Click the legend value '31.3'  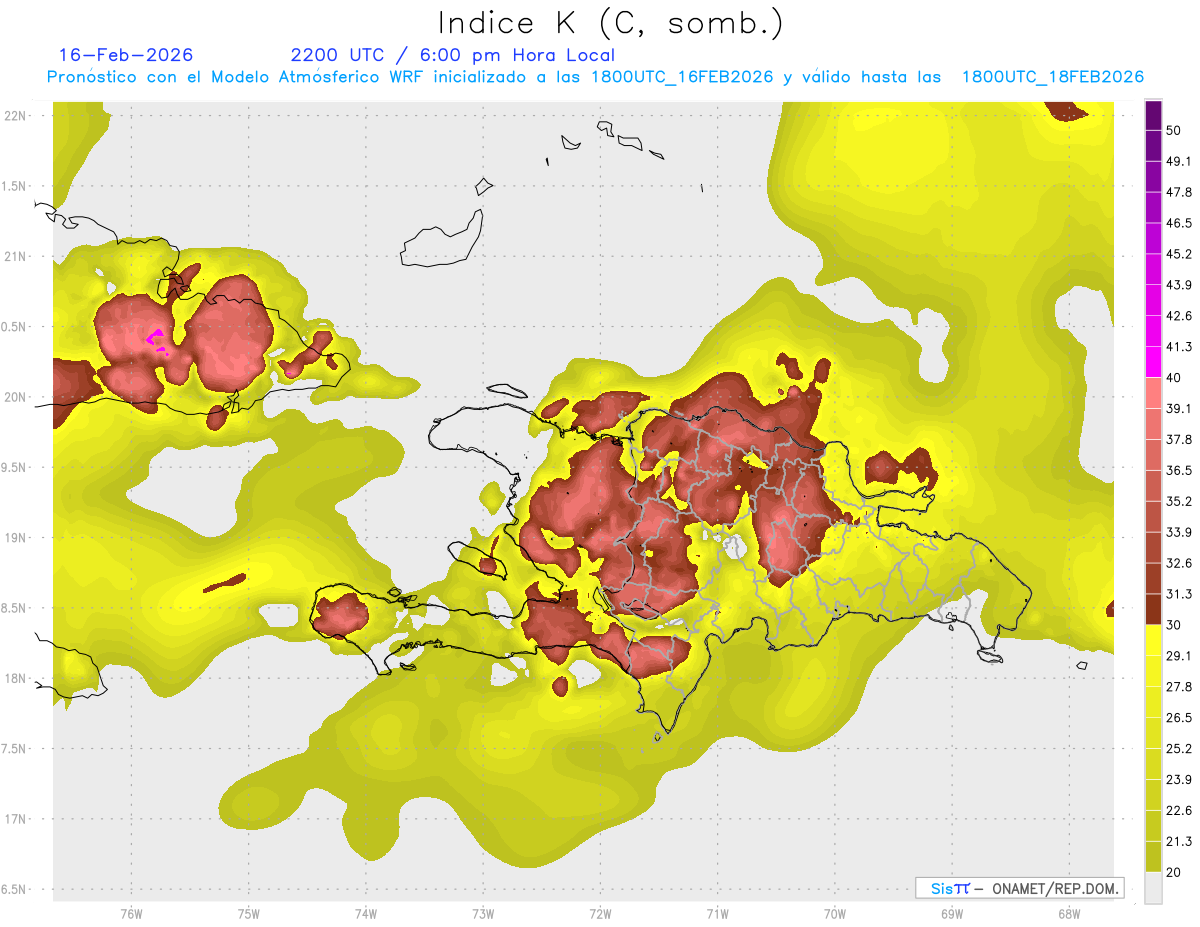(1178, 594)
